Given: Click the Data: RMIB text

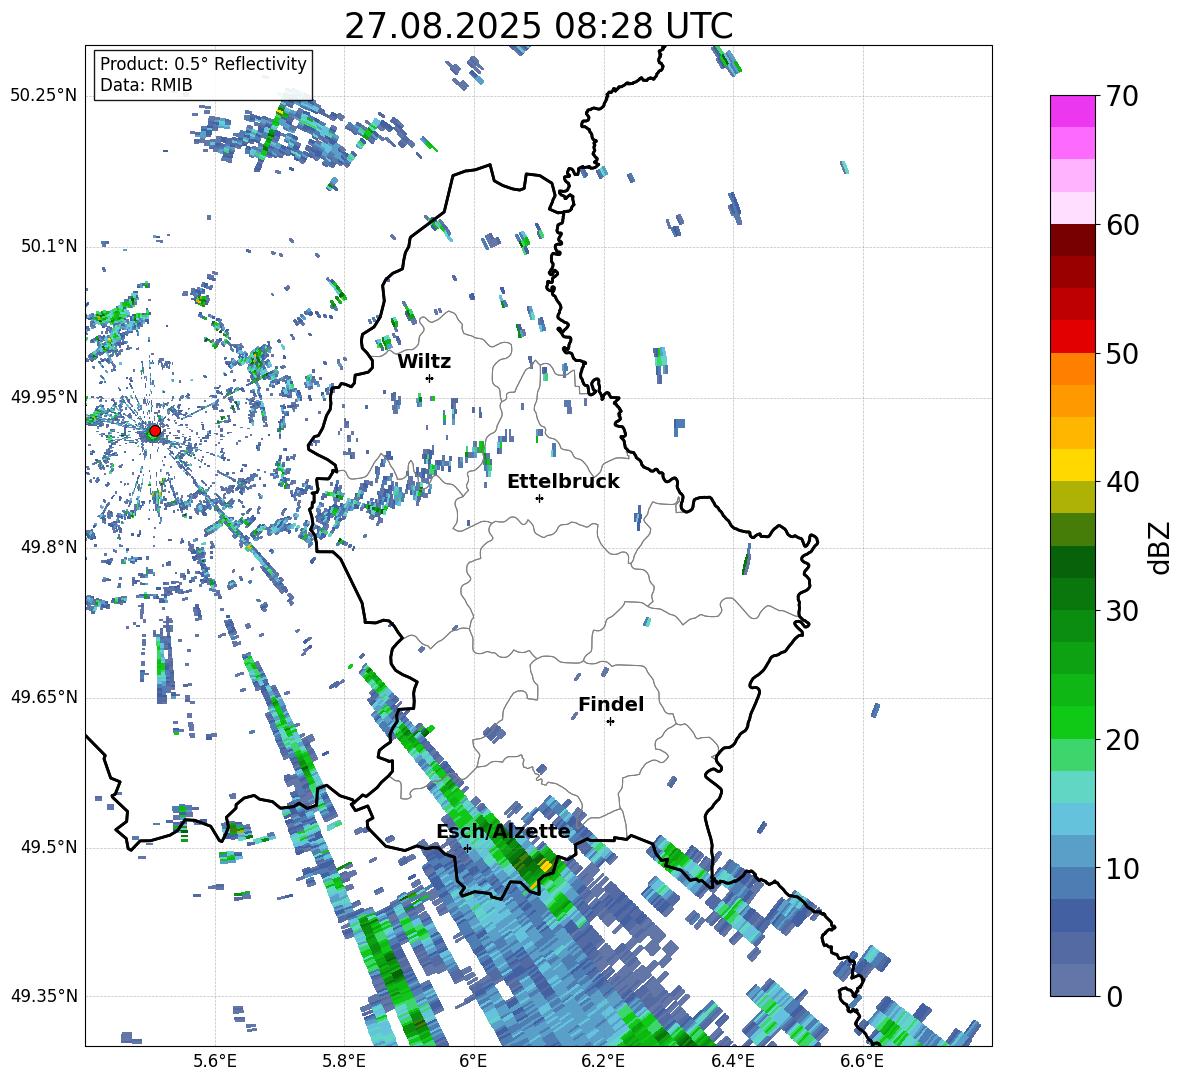Looking at the screenshot, I should pyautogui.click(x=146, y=85).
